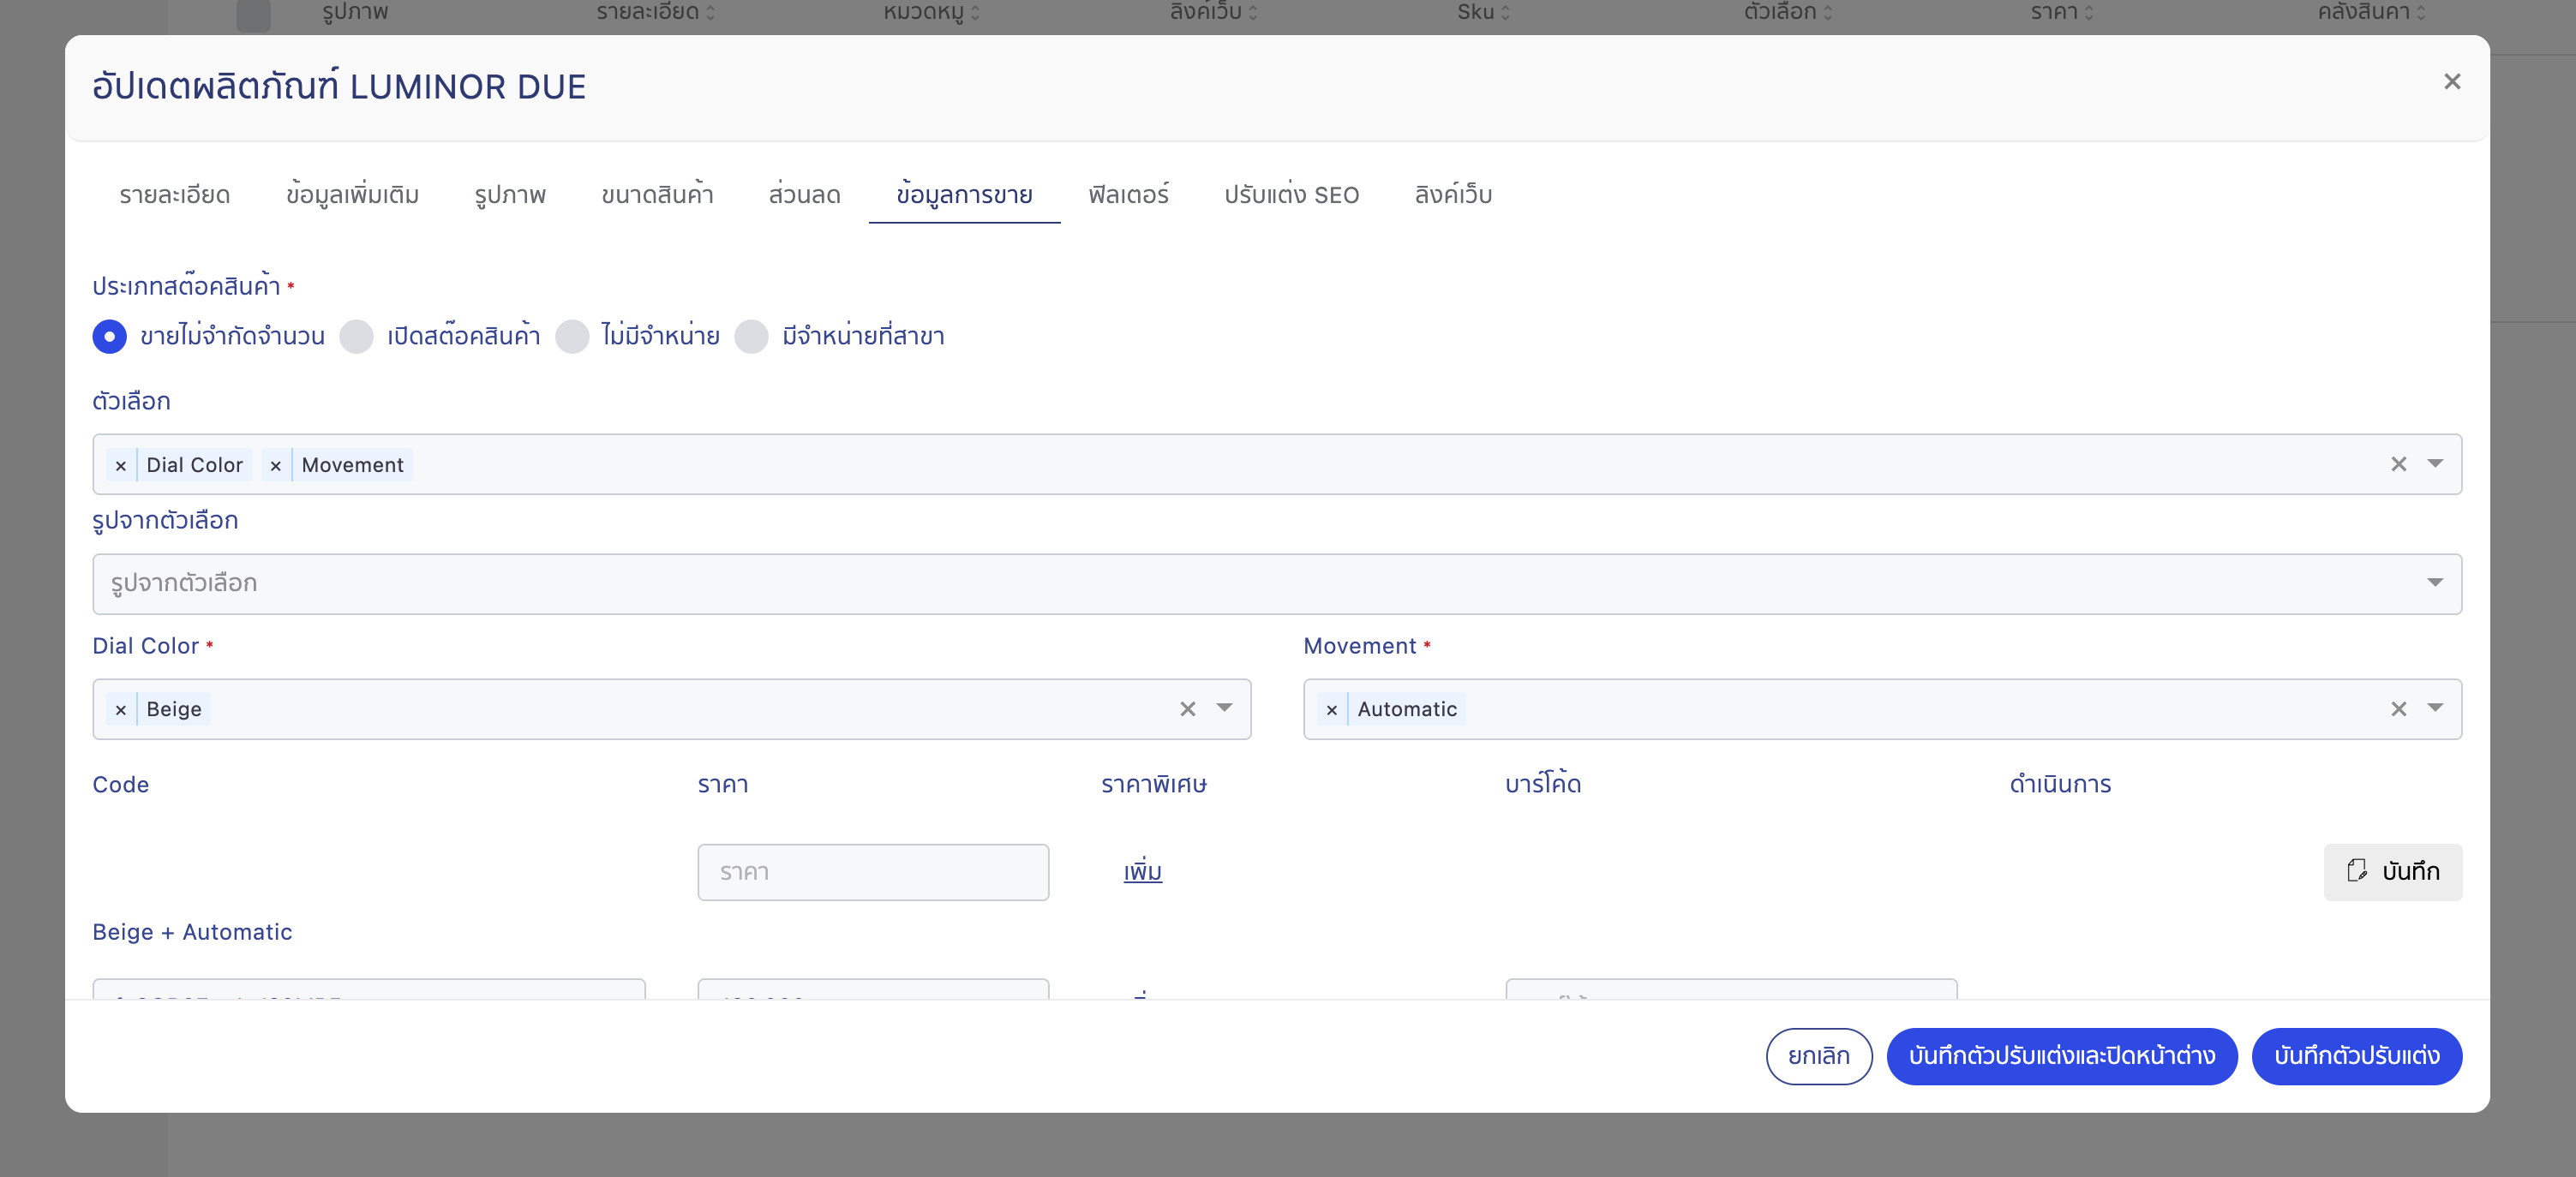The height and width of the screenshot is (1177, 2576).
Task: Open the รูปจากตัวเลือก dropdown
Action: pyautogui.click(x=1277, y=584)
